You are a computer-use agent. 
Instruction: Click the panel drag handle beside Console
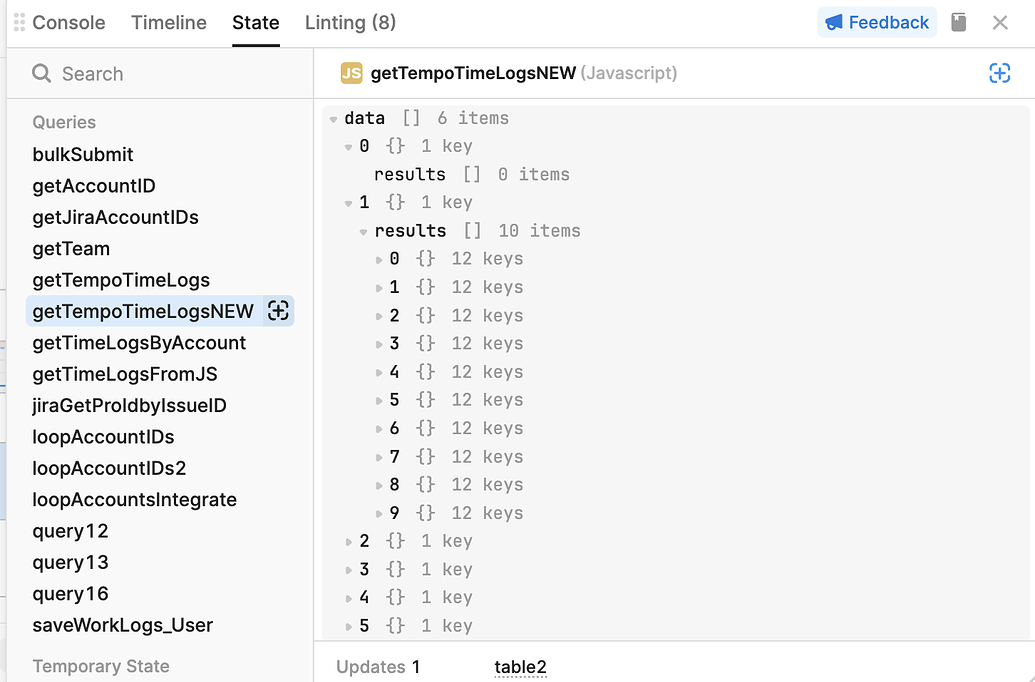19,22
